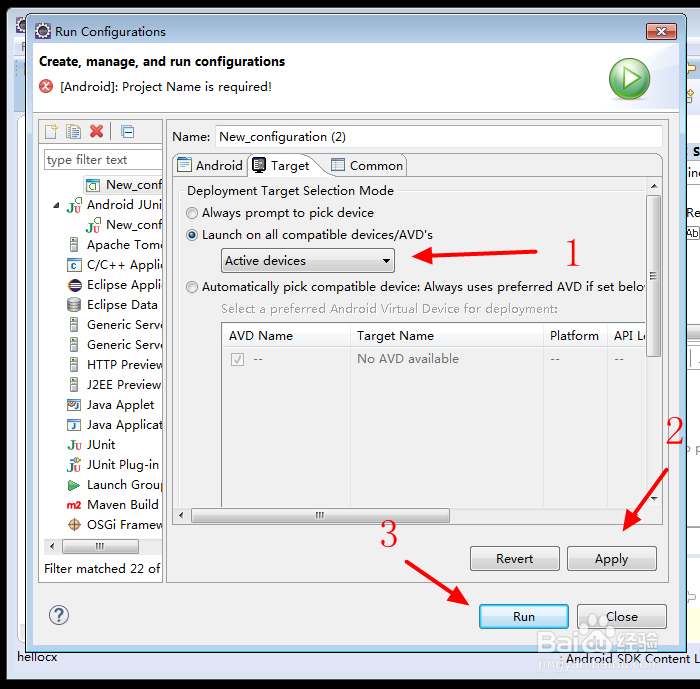Switch to the Common tab

(x=367, y=165)
